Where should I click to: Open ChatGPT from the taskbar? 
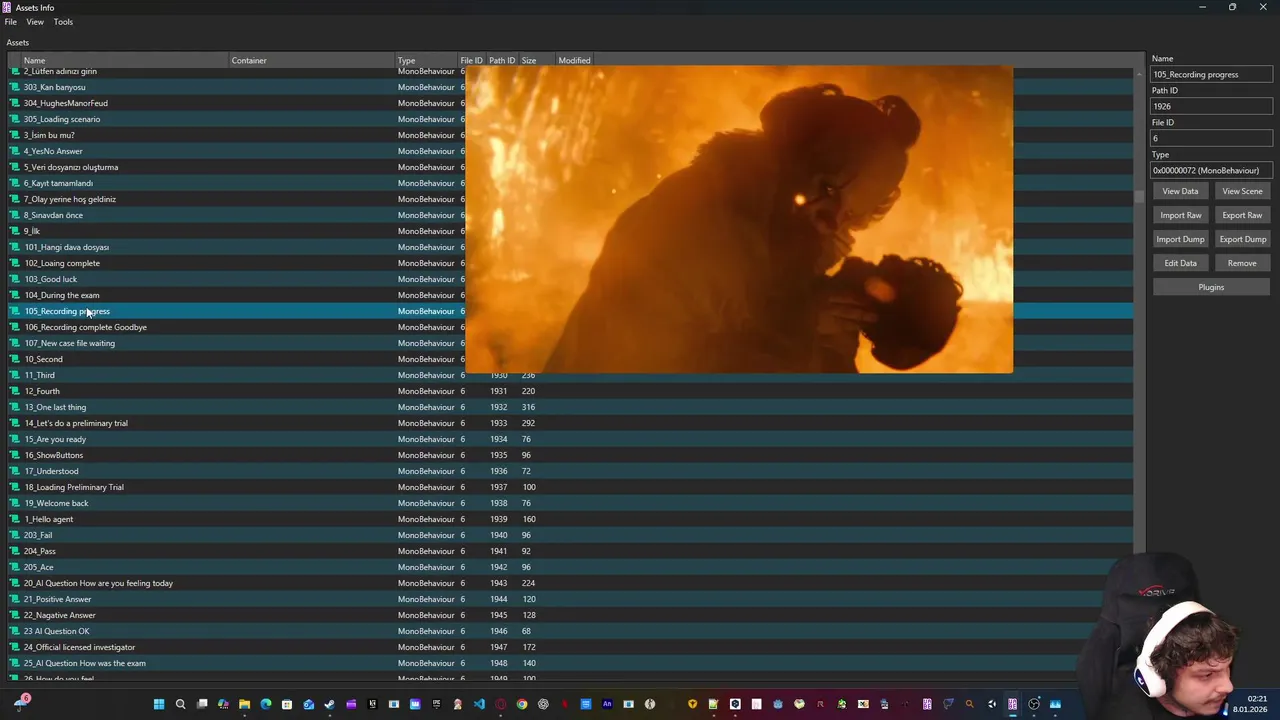coord(543,704)
